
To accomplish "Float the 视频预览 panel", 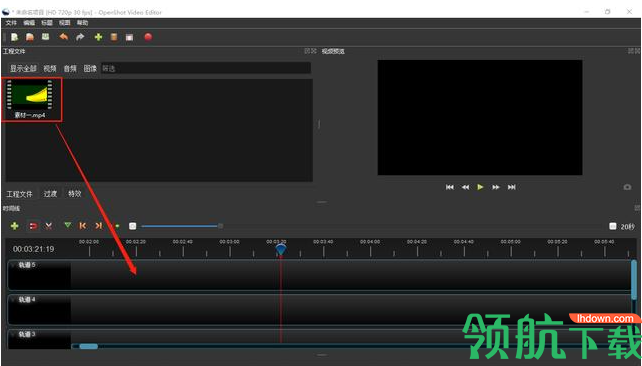I will tap(631, 51).
